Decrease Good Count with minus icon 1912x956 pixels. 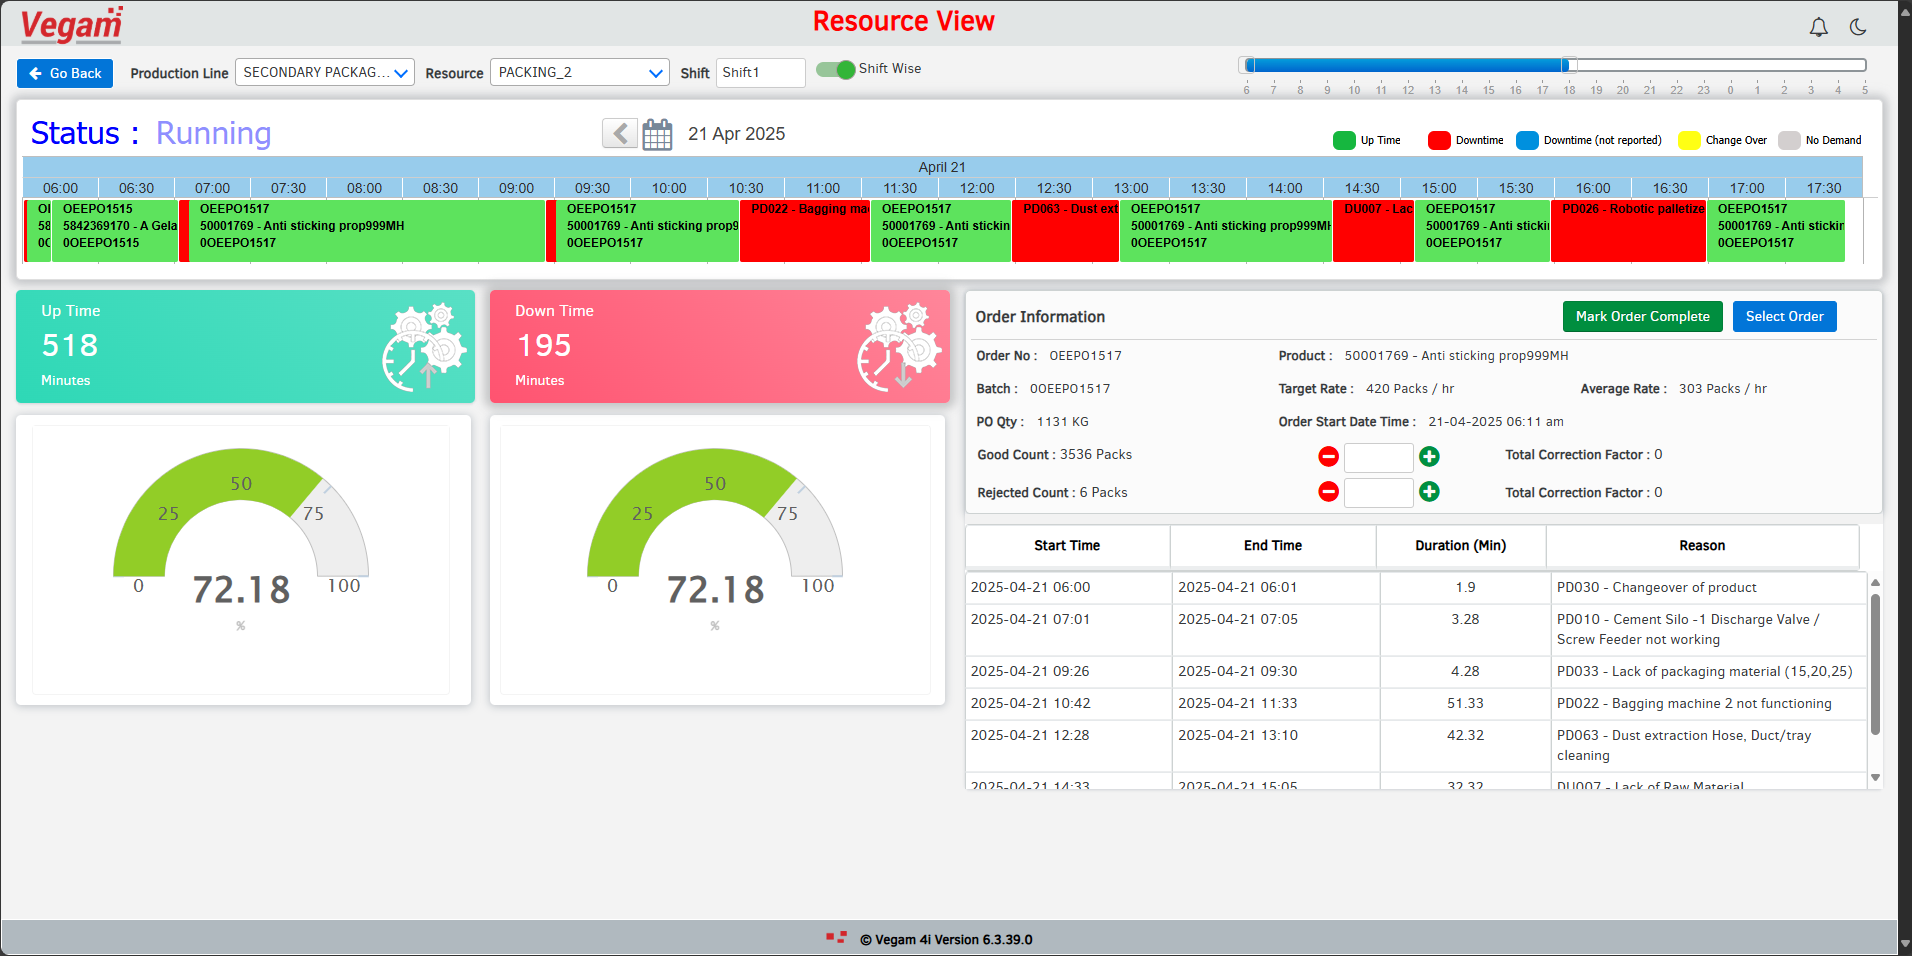[x=1328, y=456]
